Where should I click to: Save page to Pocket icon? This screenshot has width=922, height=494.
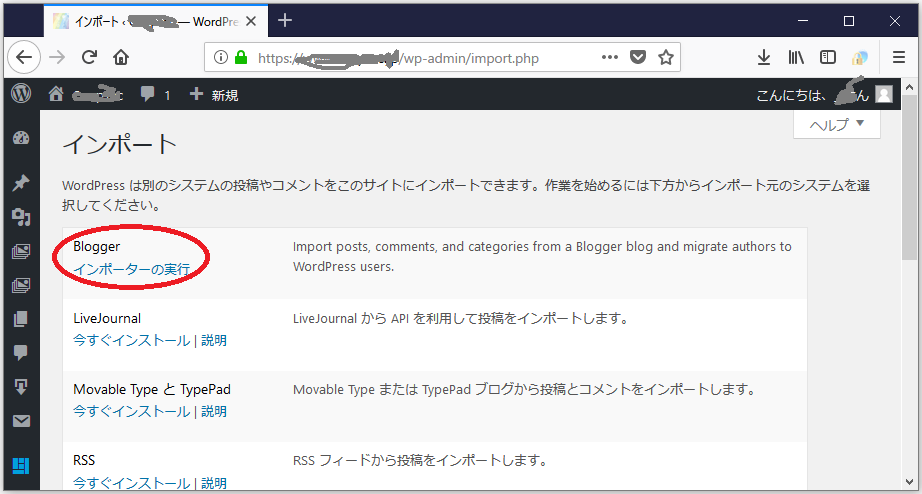[x=638, y=58]
